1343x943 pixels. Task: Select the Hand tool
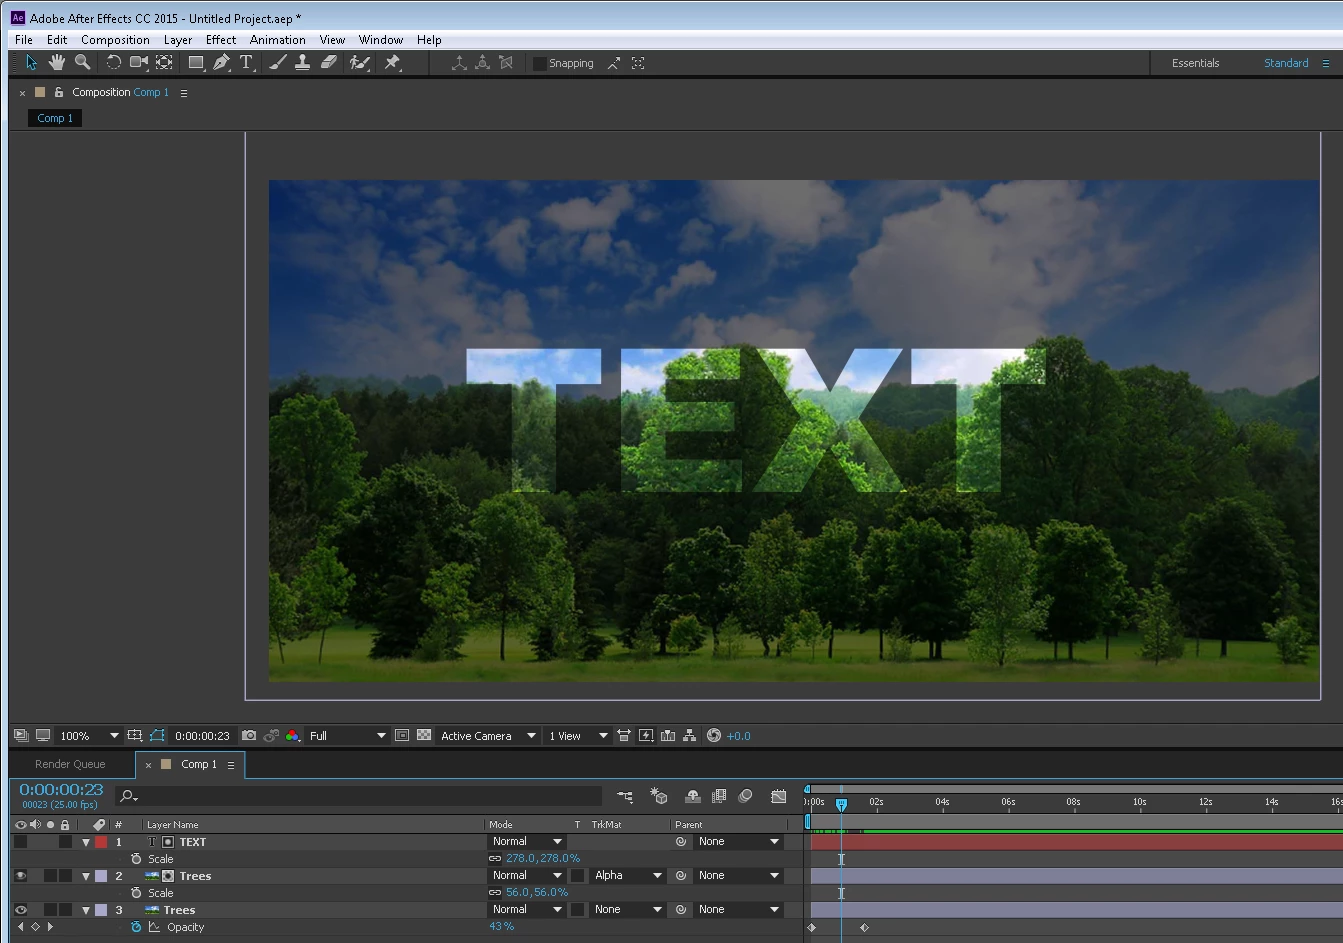[57, 63]
